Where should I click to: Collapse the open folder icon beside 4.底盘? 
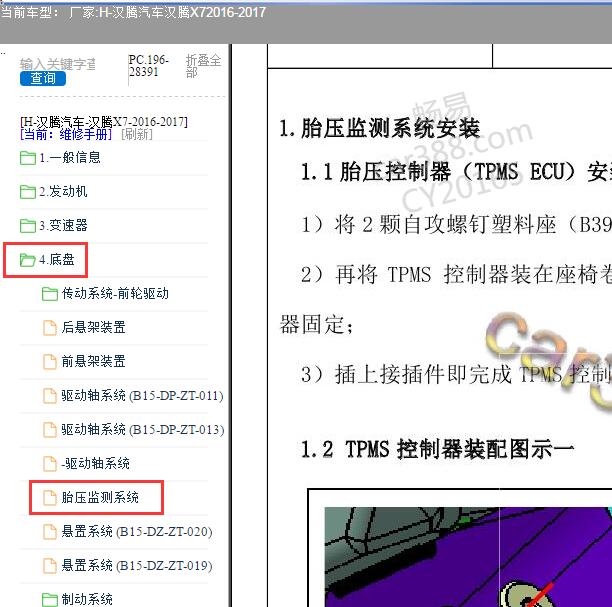[28, 260]
